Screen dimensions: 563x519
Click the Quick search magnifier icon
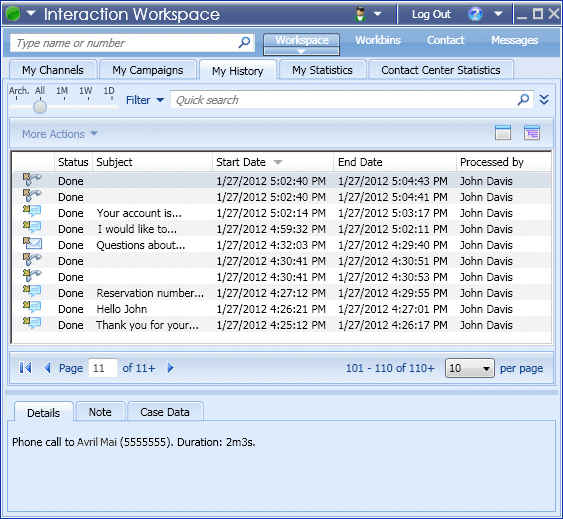523,99
